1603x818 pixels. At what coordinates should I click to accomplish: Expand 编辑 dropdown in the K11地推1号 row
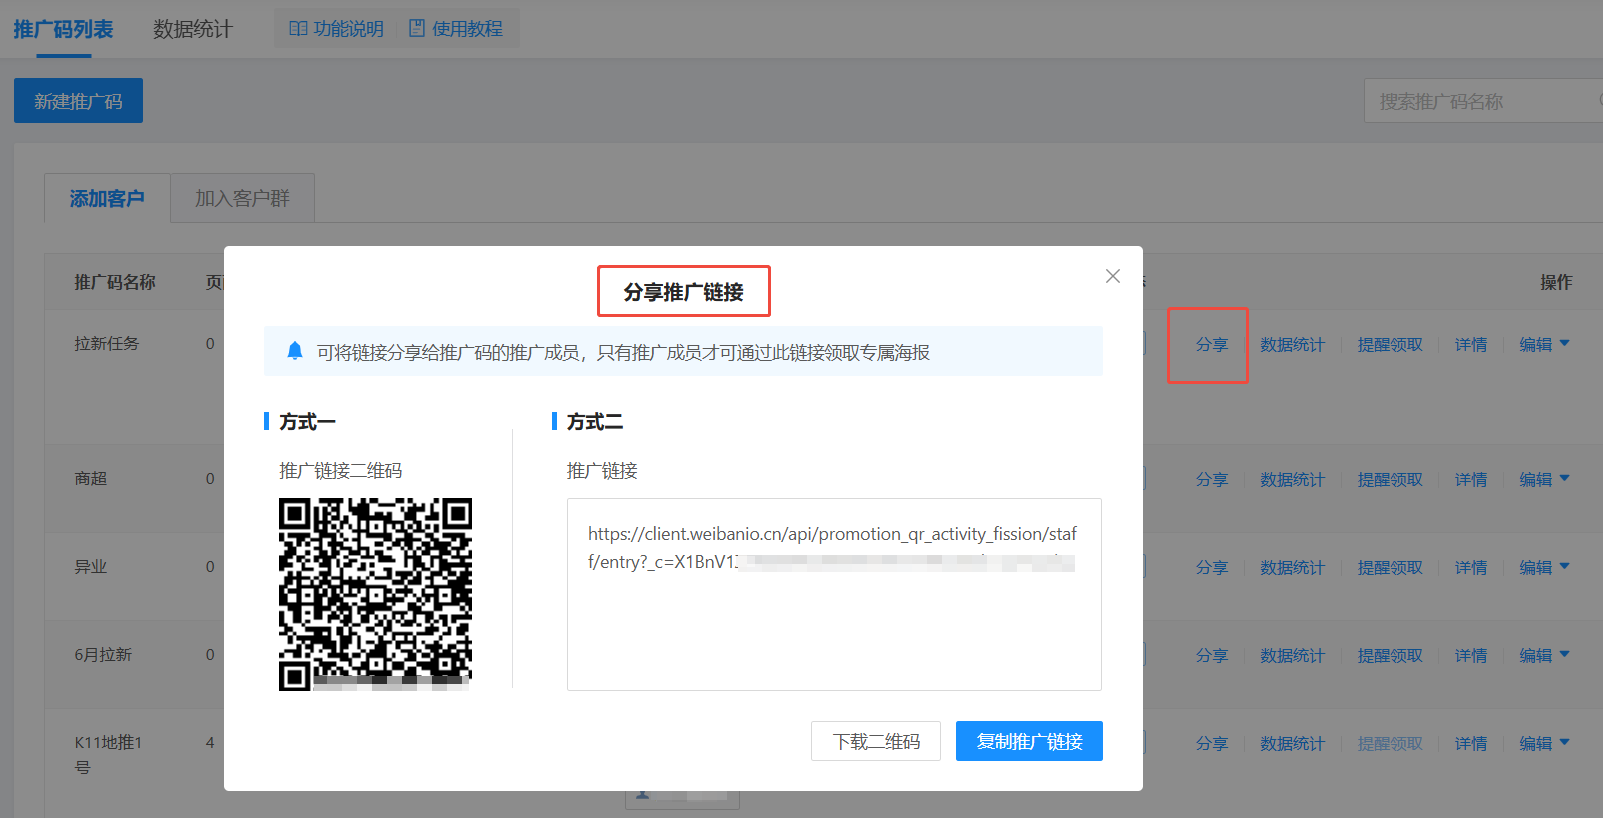[1545, 743]
